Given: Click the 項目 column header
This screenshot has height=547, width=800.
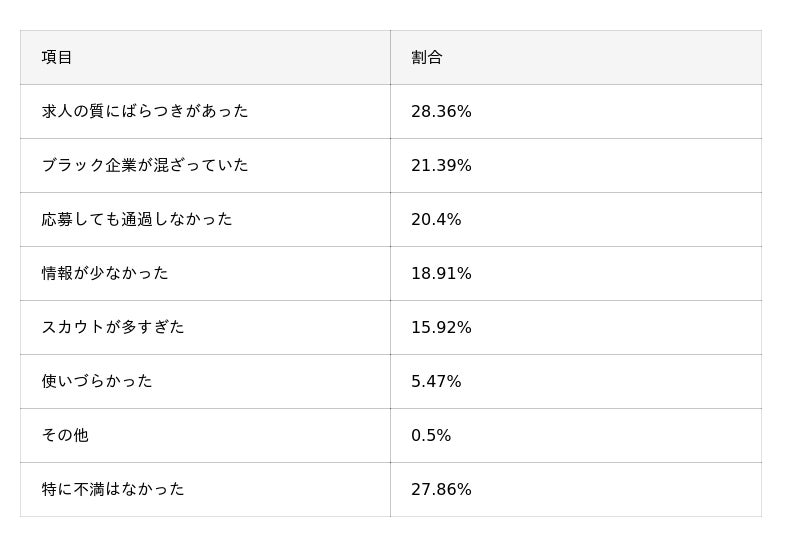Looking at the screenshot, I should pyautogui.click(x=57, y=58).
